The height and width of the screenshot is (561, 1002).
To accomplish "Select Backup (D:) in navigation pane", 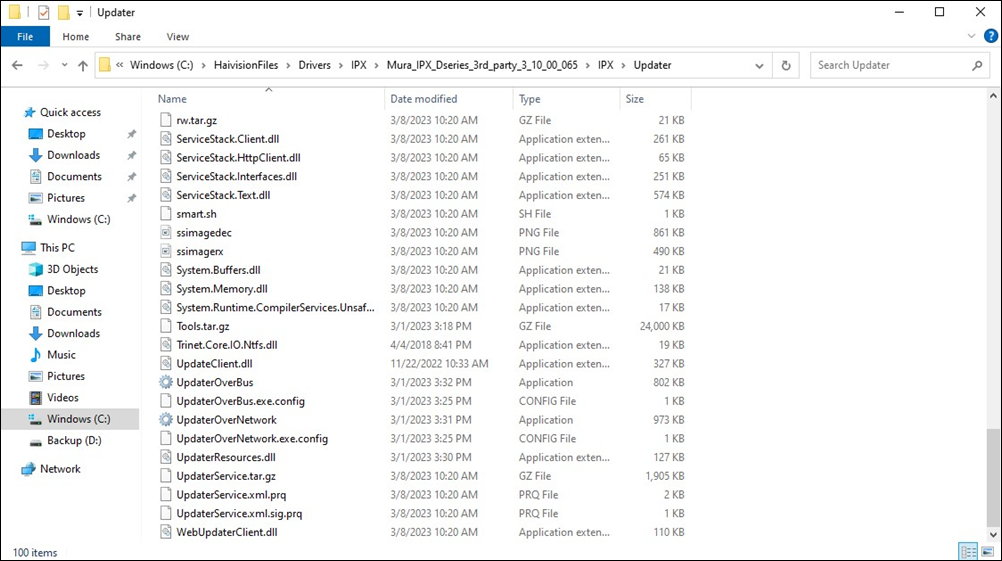I will [x=74, y=441].
